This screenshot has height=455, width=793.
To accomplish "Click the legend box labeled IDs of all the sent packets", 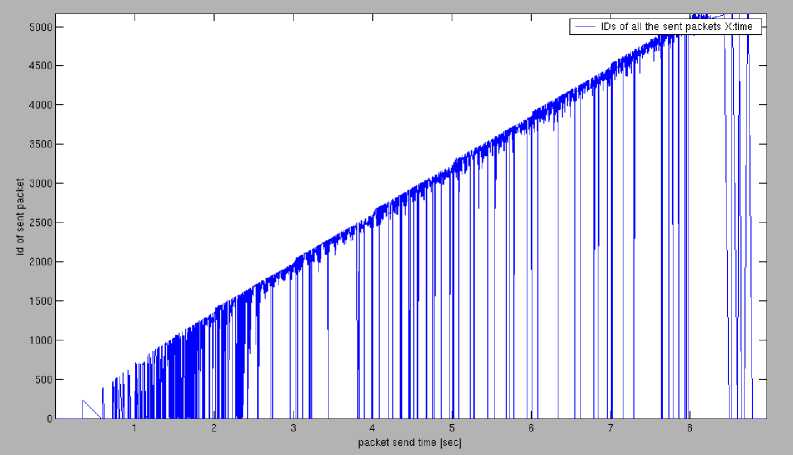I will 665,26.
